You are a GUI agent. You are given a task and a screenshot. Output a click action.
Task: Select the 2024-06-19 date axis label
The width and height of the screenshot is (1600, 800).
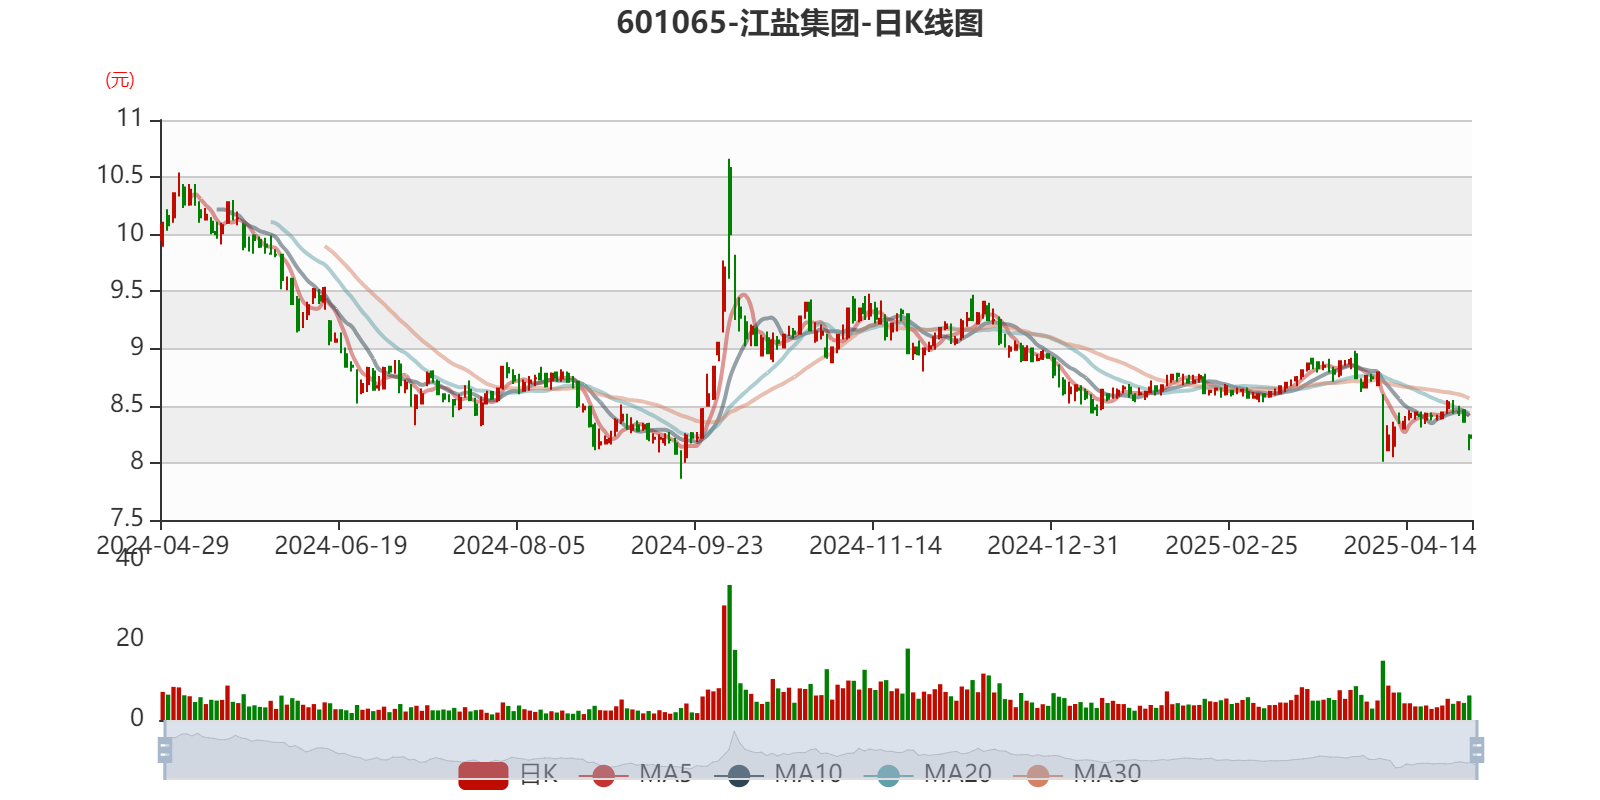341,546
